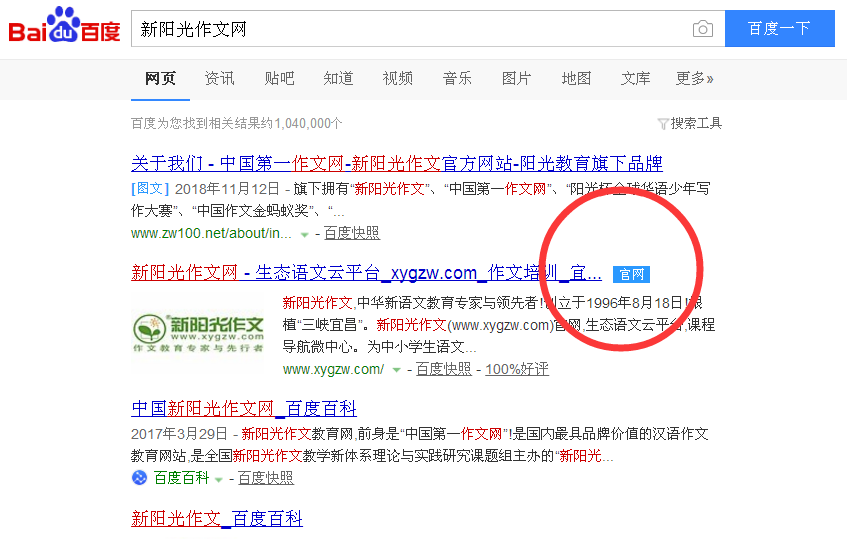Click the 官网 badge
Screen dimensions: 847x539
631,274
